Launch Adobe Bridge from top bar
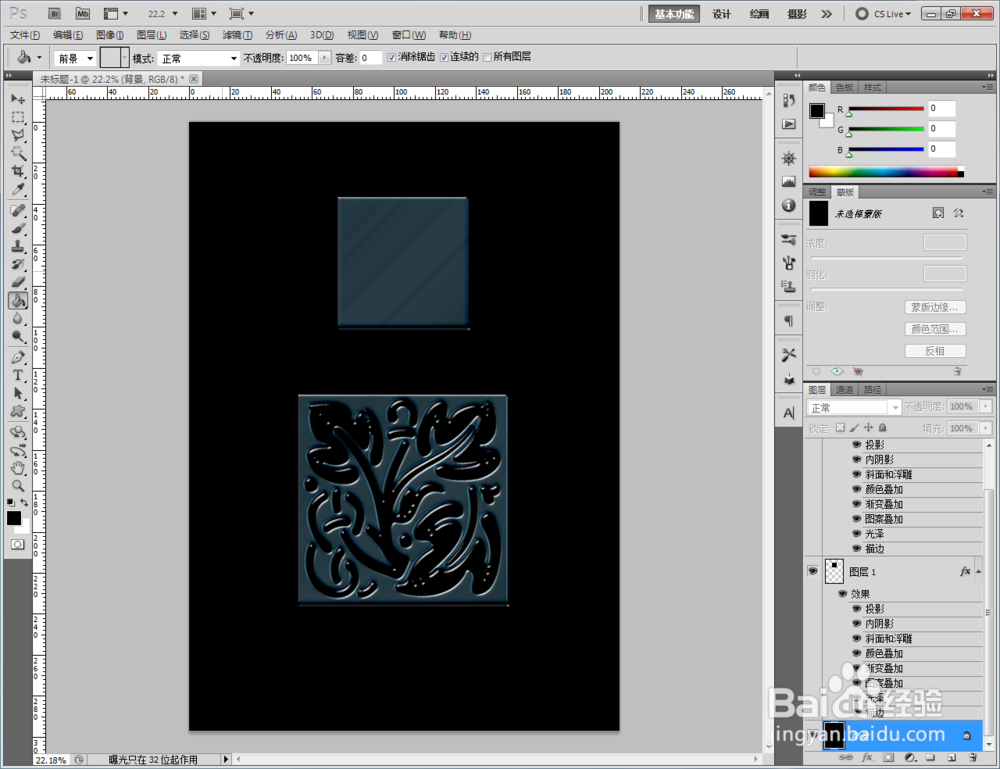 point(55,13)
